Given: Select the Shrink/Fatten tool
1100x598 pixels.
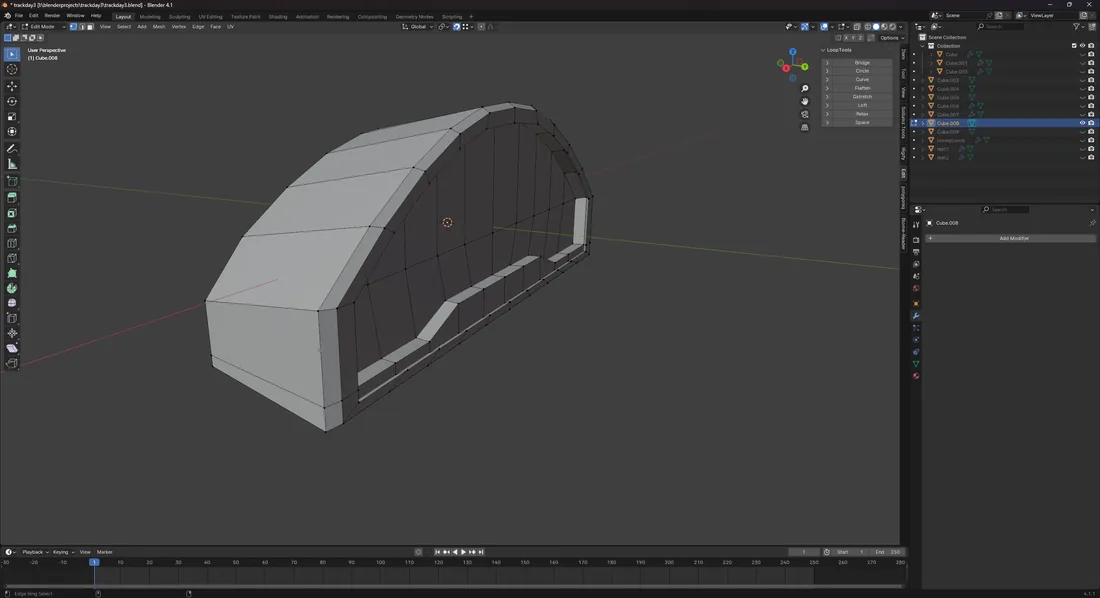Looking at the screenshot, I should (12, 333).
